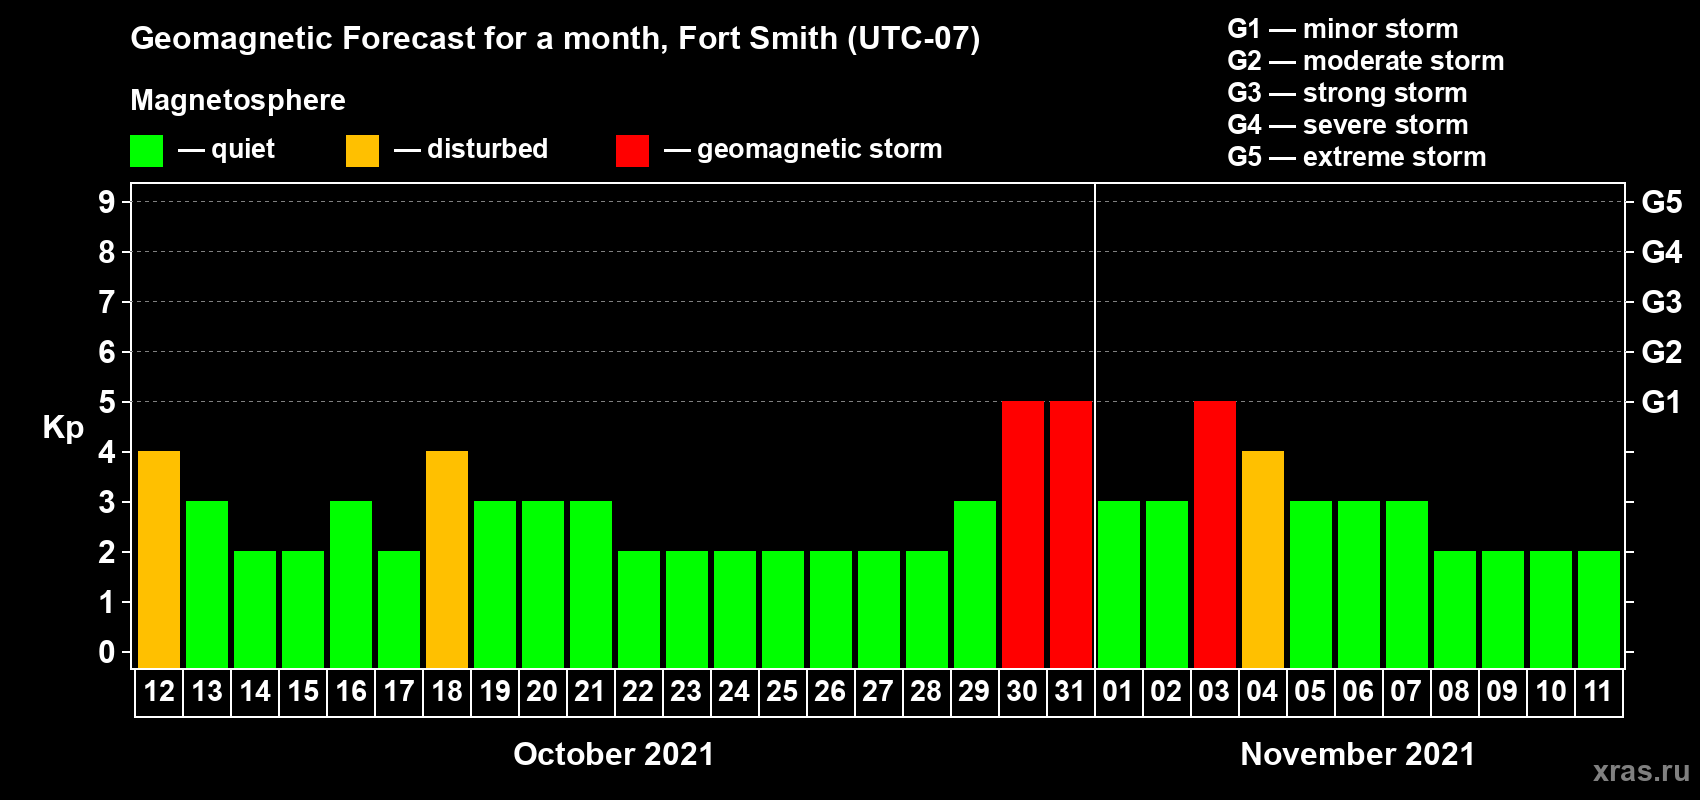Click the date cell '03' on the axis
This screenshot has height=800, width=1700.
(x=1214, y=692)
